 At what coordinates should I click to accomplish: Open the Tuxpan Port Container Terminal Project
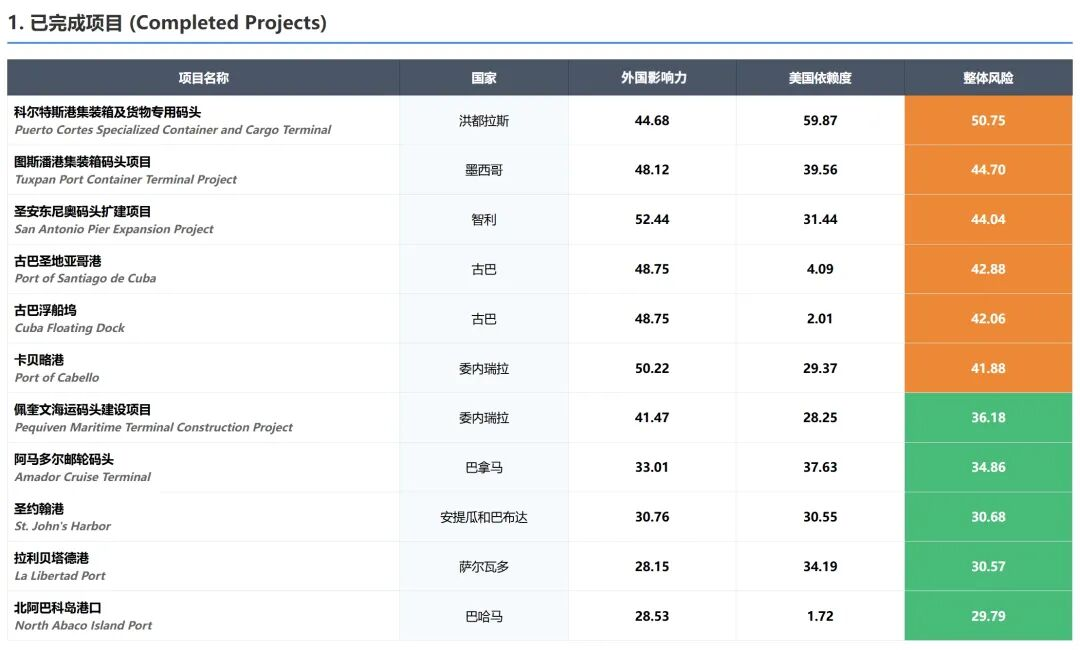[x=126, y=170]
